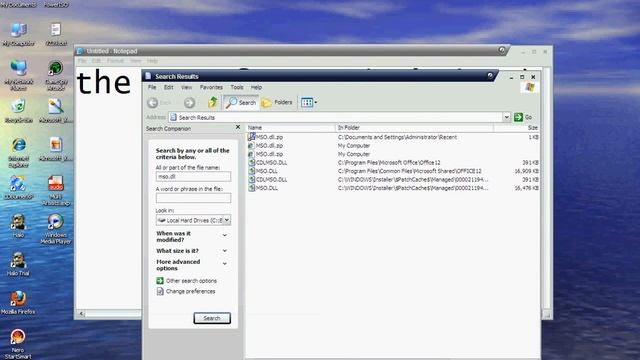Close the Search Companion pane

coord(238,127)
